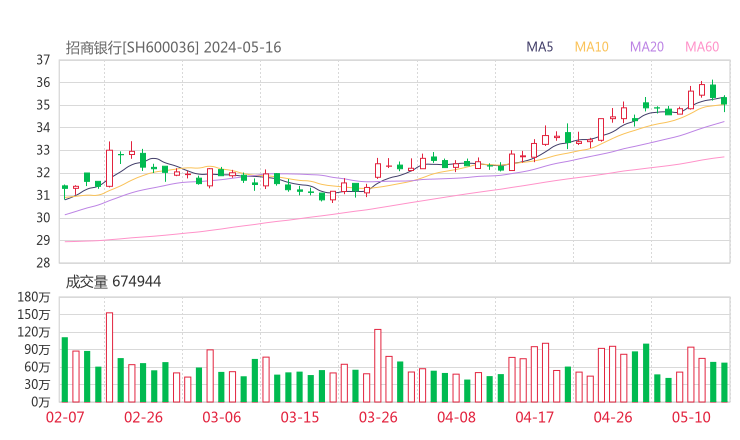The width and height of the screenshot is (740, 440).
Task: Click the price axis label 30
Action: tap(43, 218)
